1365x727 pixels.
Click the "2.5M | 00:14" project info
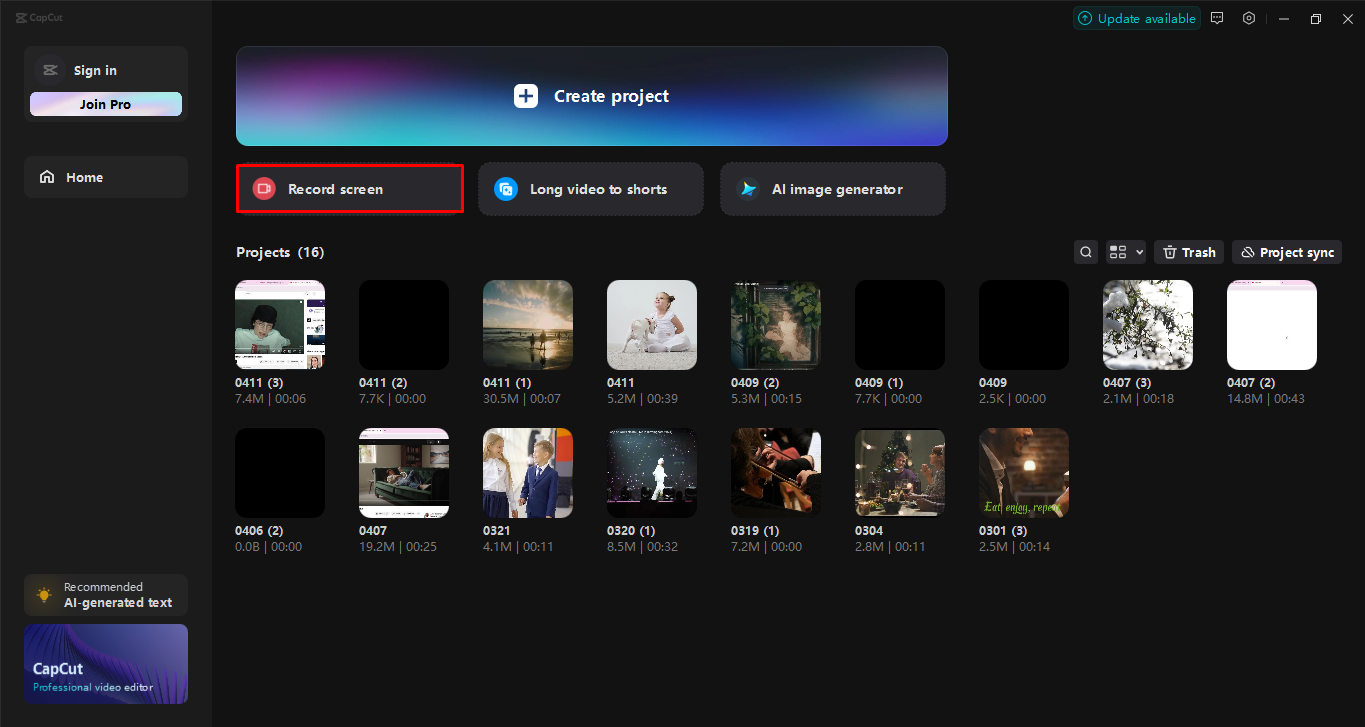click(1014, 547)
